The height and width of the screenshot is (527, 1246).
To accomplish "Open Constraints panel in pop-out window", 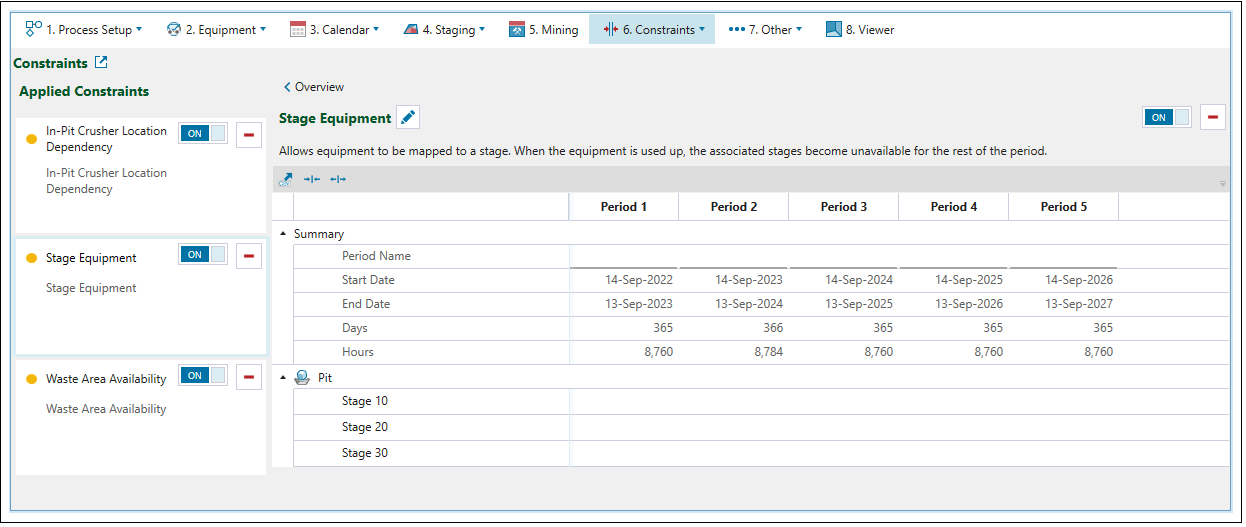I will (101, 63).
